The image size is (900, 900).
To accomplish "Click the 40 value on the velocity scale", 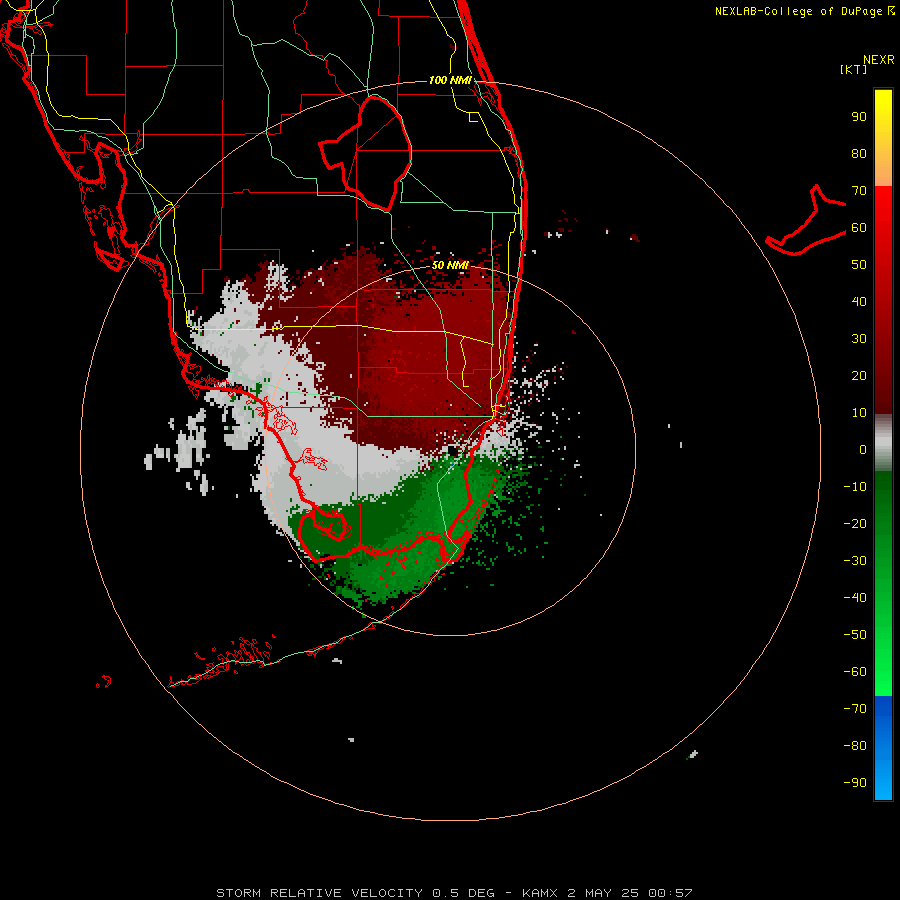I will 859,302.
